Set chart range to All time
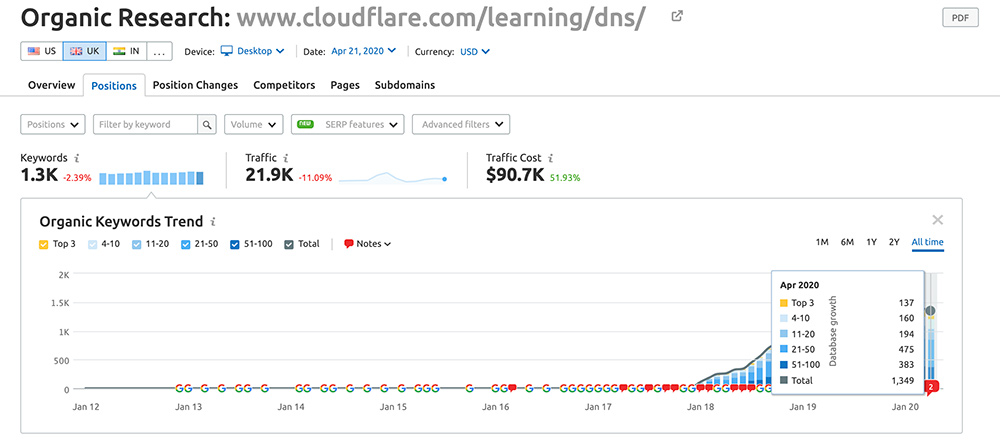 (x=927, y=242)
